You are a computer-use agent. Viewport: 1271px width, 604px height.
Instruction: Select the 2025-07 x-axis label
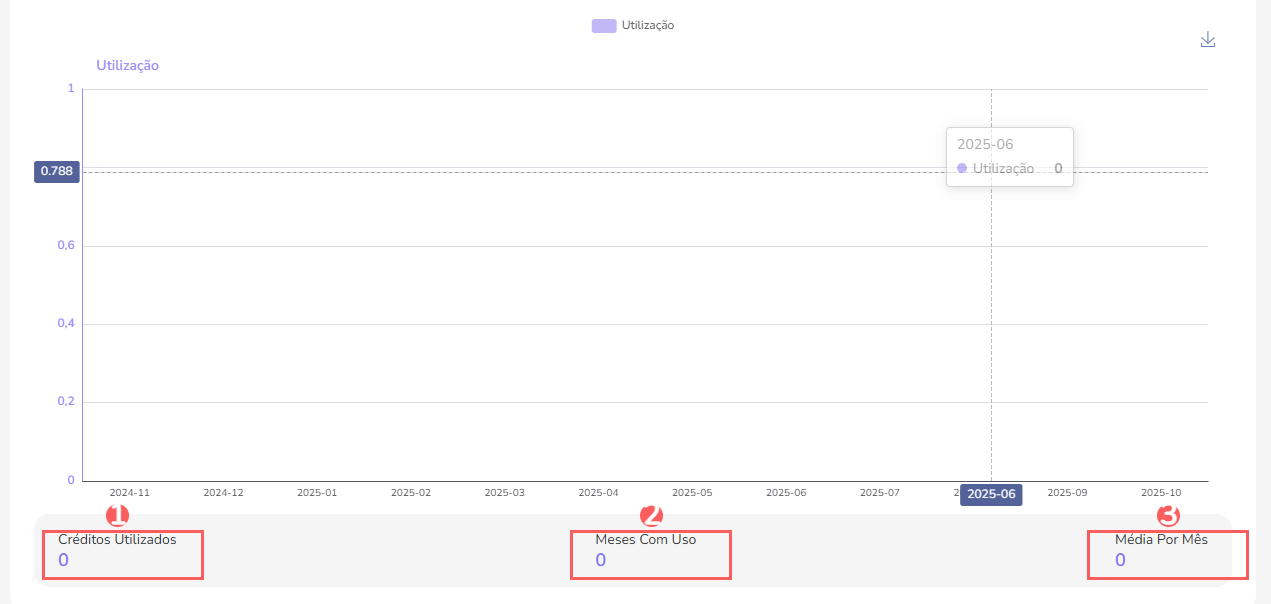(880, 493)
